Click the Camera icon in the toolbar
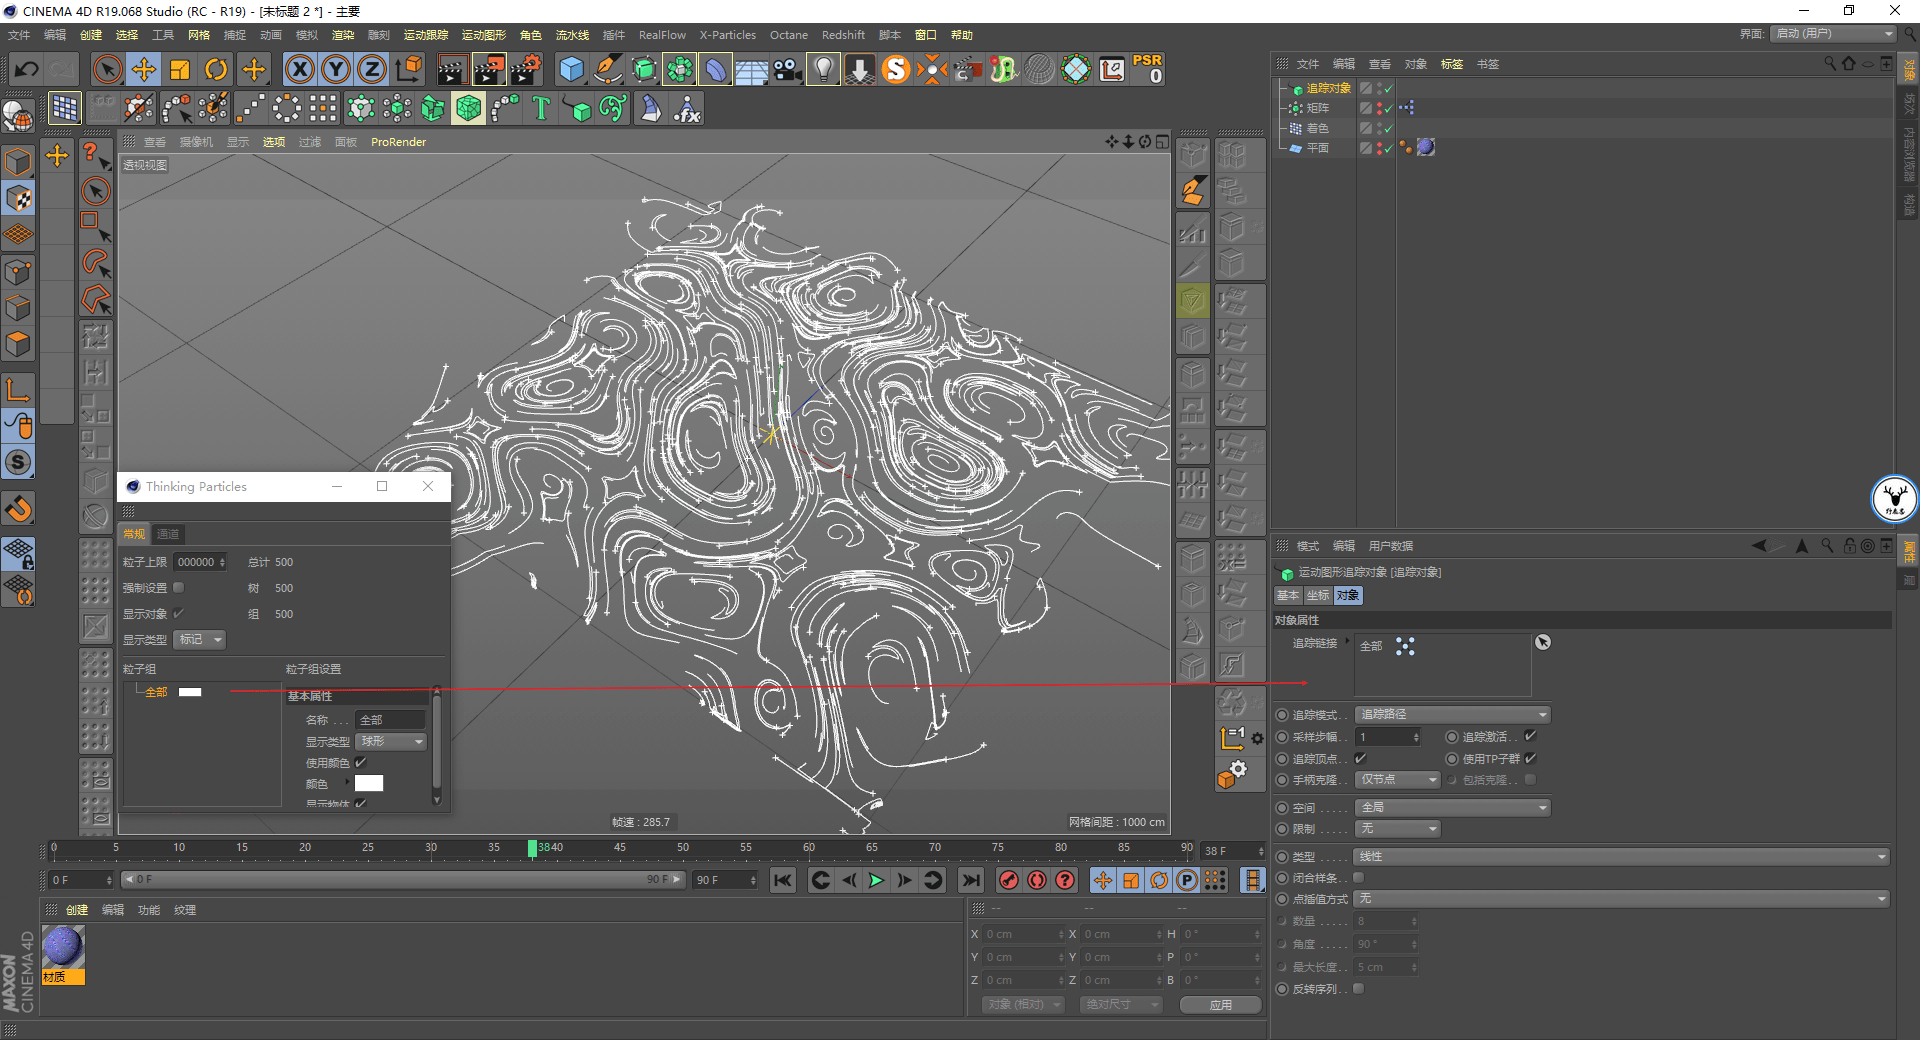This screenshot has width=1920, height=1040. tap(787, 69)
